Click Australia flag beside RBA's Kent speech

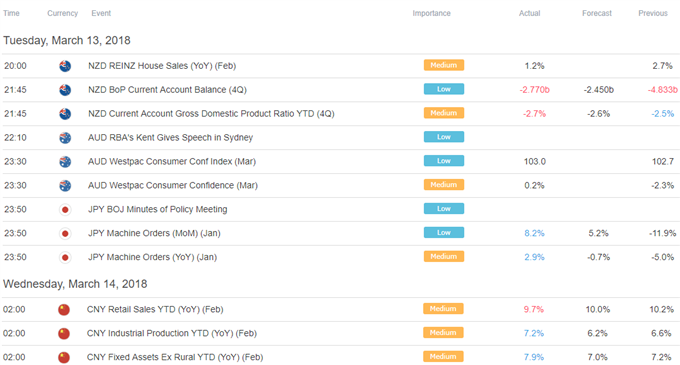click(65, 138)
